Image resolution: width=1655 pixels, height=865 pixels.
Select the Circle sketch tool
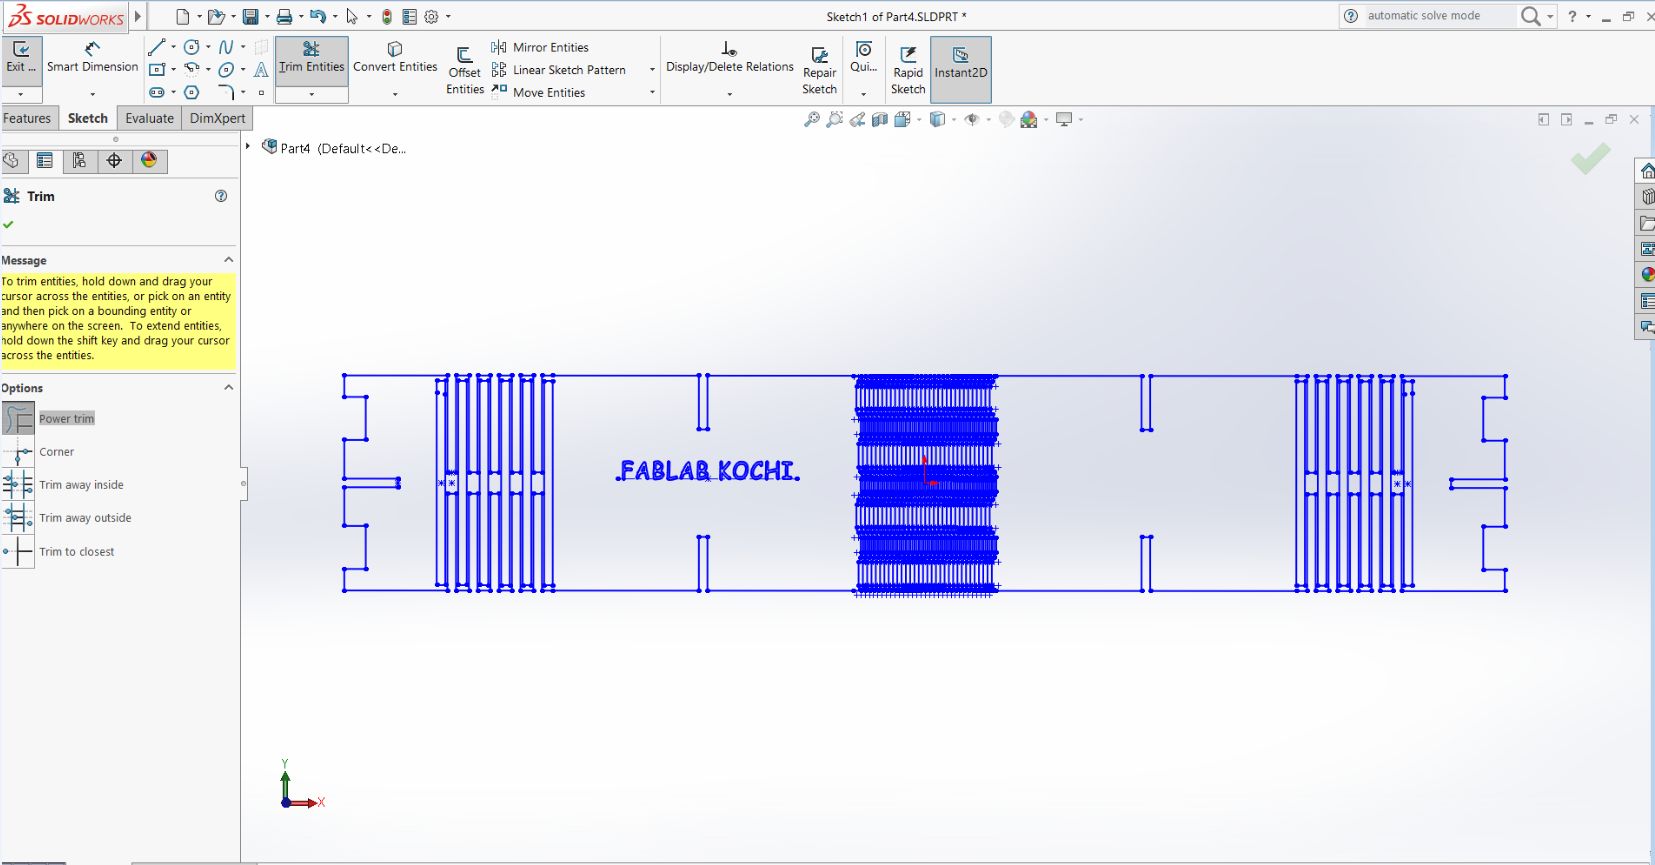(x=191, y=47)
